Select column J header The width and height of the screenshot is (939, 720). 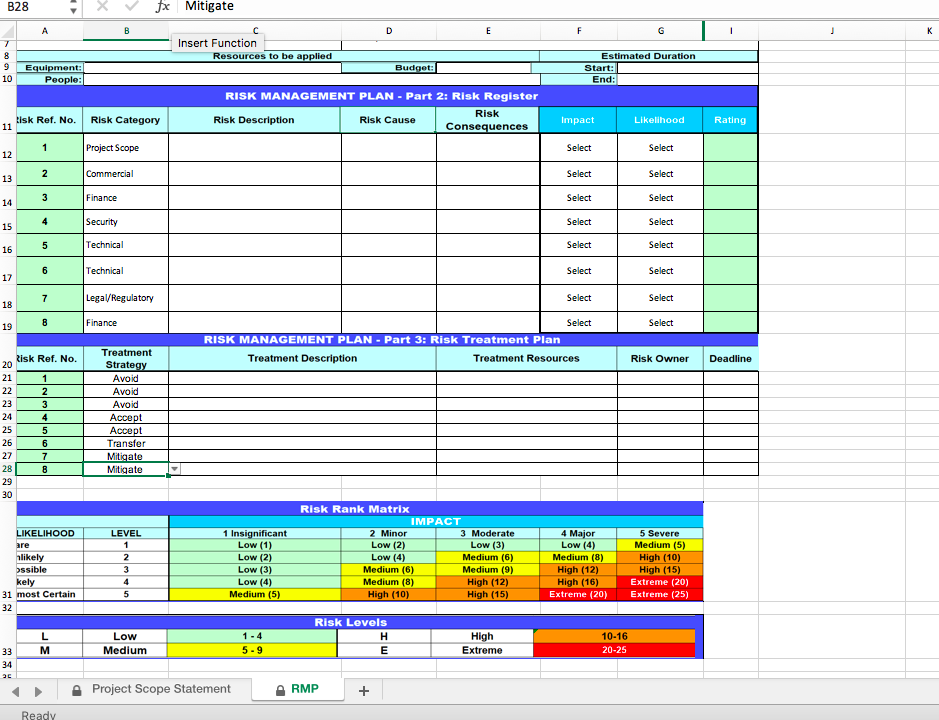pos(832,31)
